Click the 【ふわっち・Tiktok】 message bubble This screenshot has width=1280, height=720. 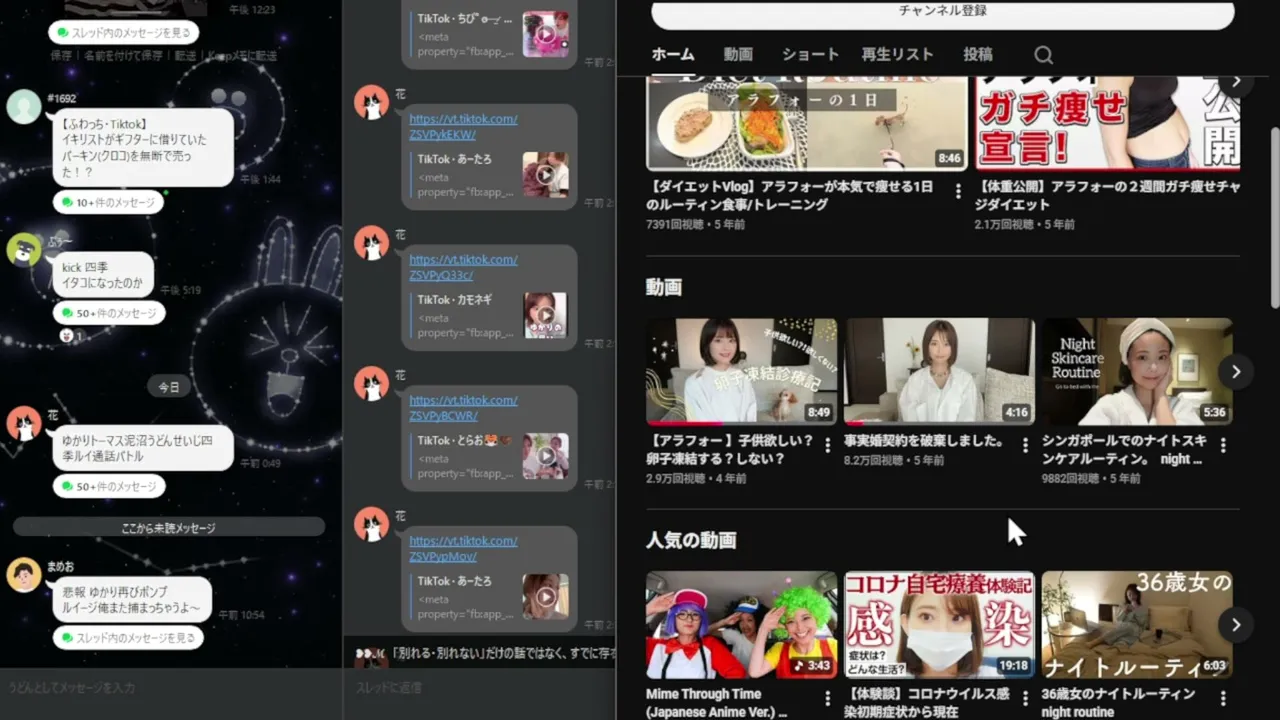point(143,147)
